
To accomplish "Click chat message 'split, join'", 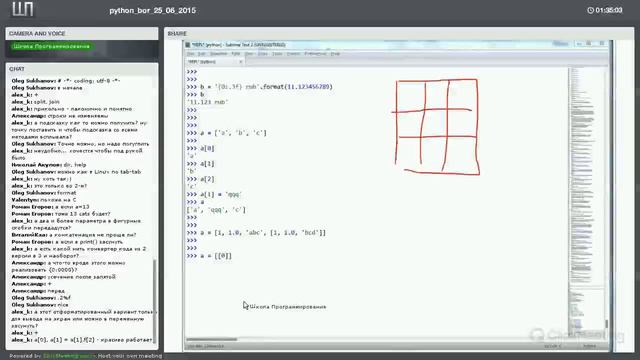I will 36,102.
